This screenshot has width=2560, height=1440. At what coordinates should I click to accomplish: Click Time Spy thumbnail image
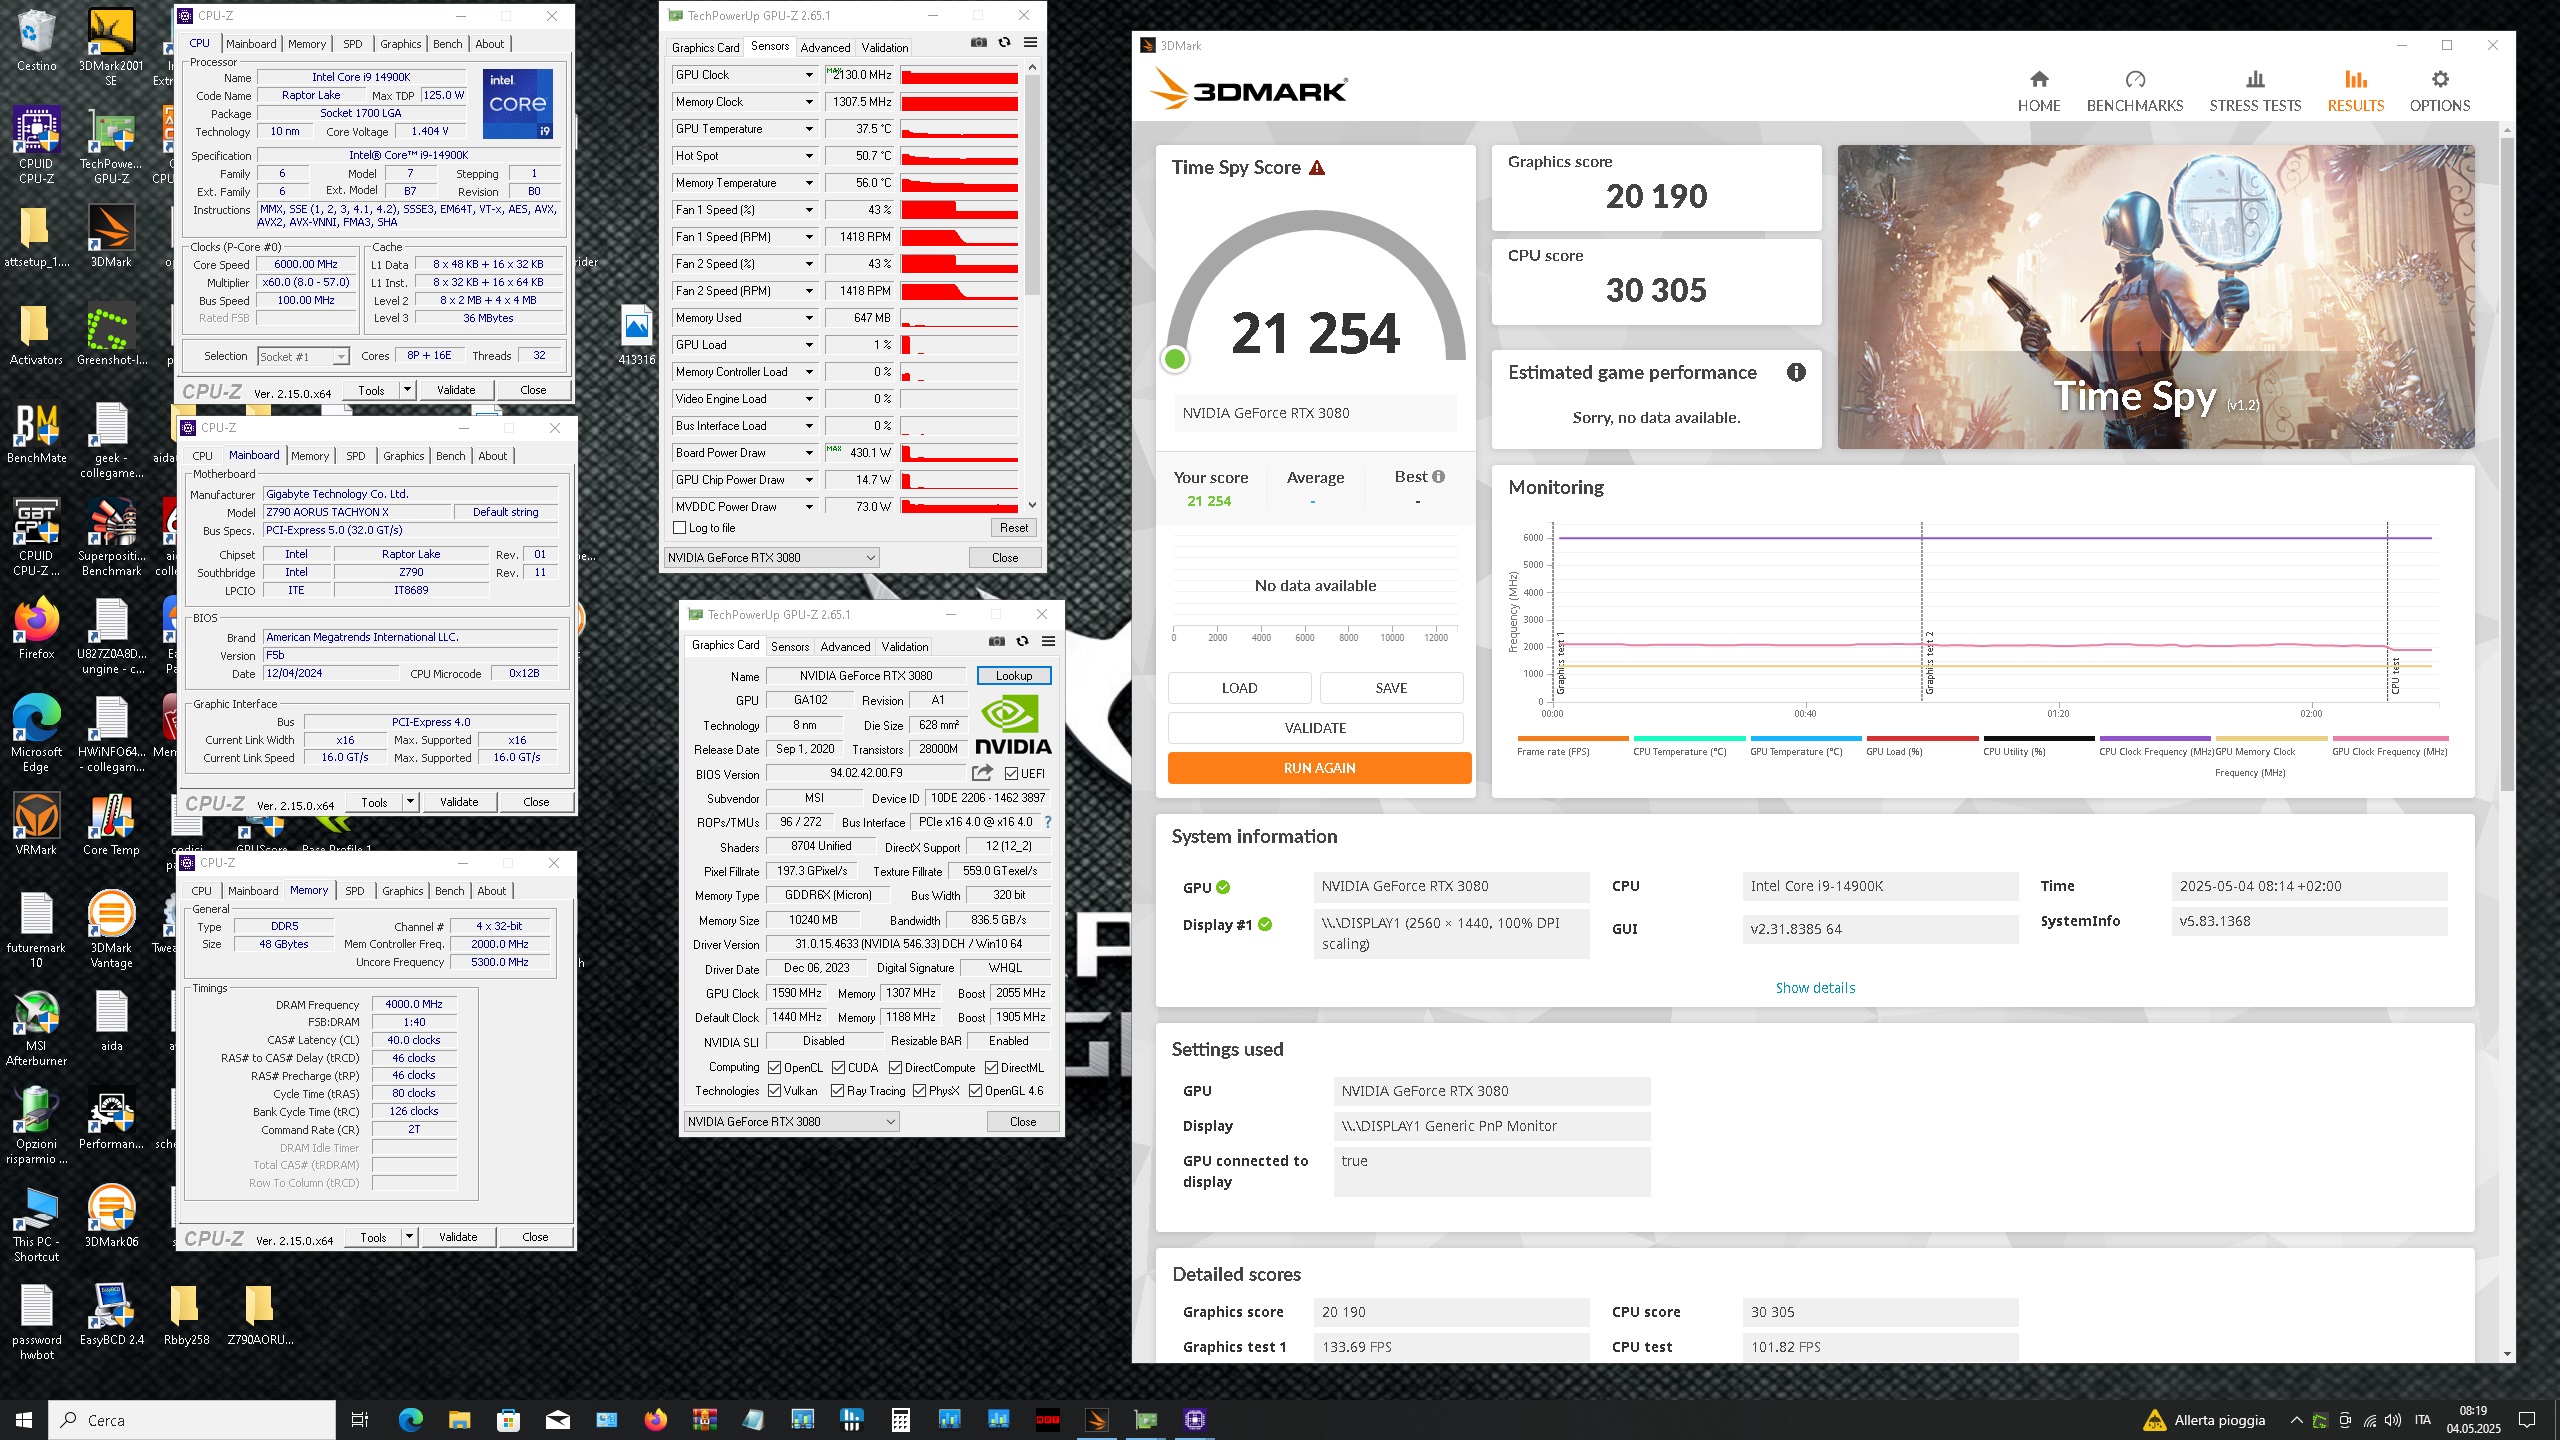(2156, 296)
